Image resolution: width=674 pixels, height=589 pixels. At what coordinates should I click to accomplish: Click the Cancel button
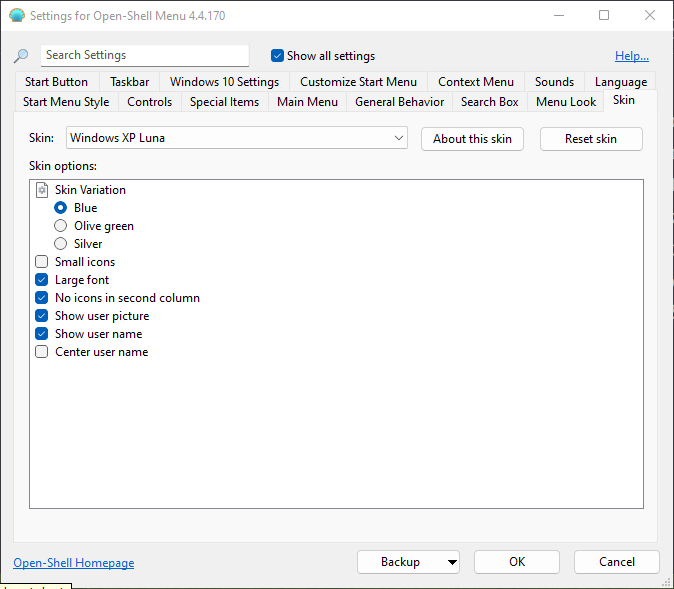[x=617, y=562]
